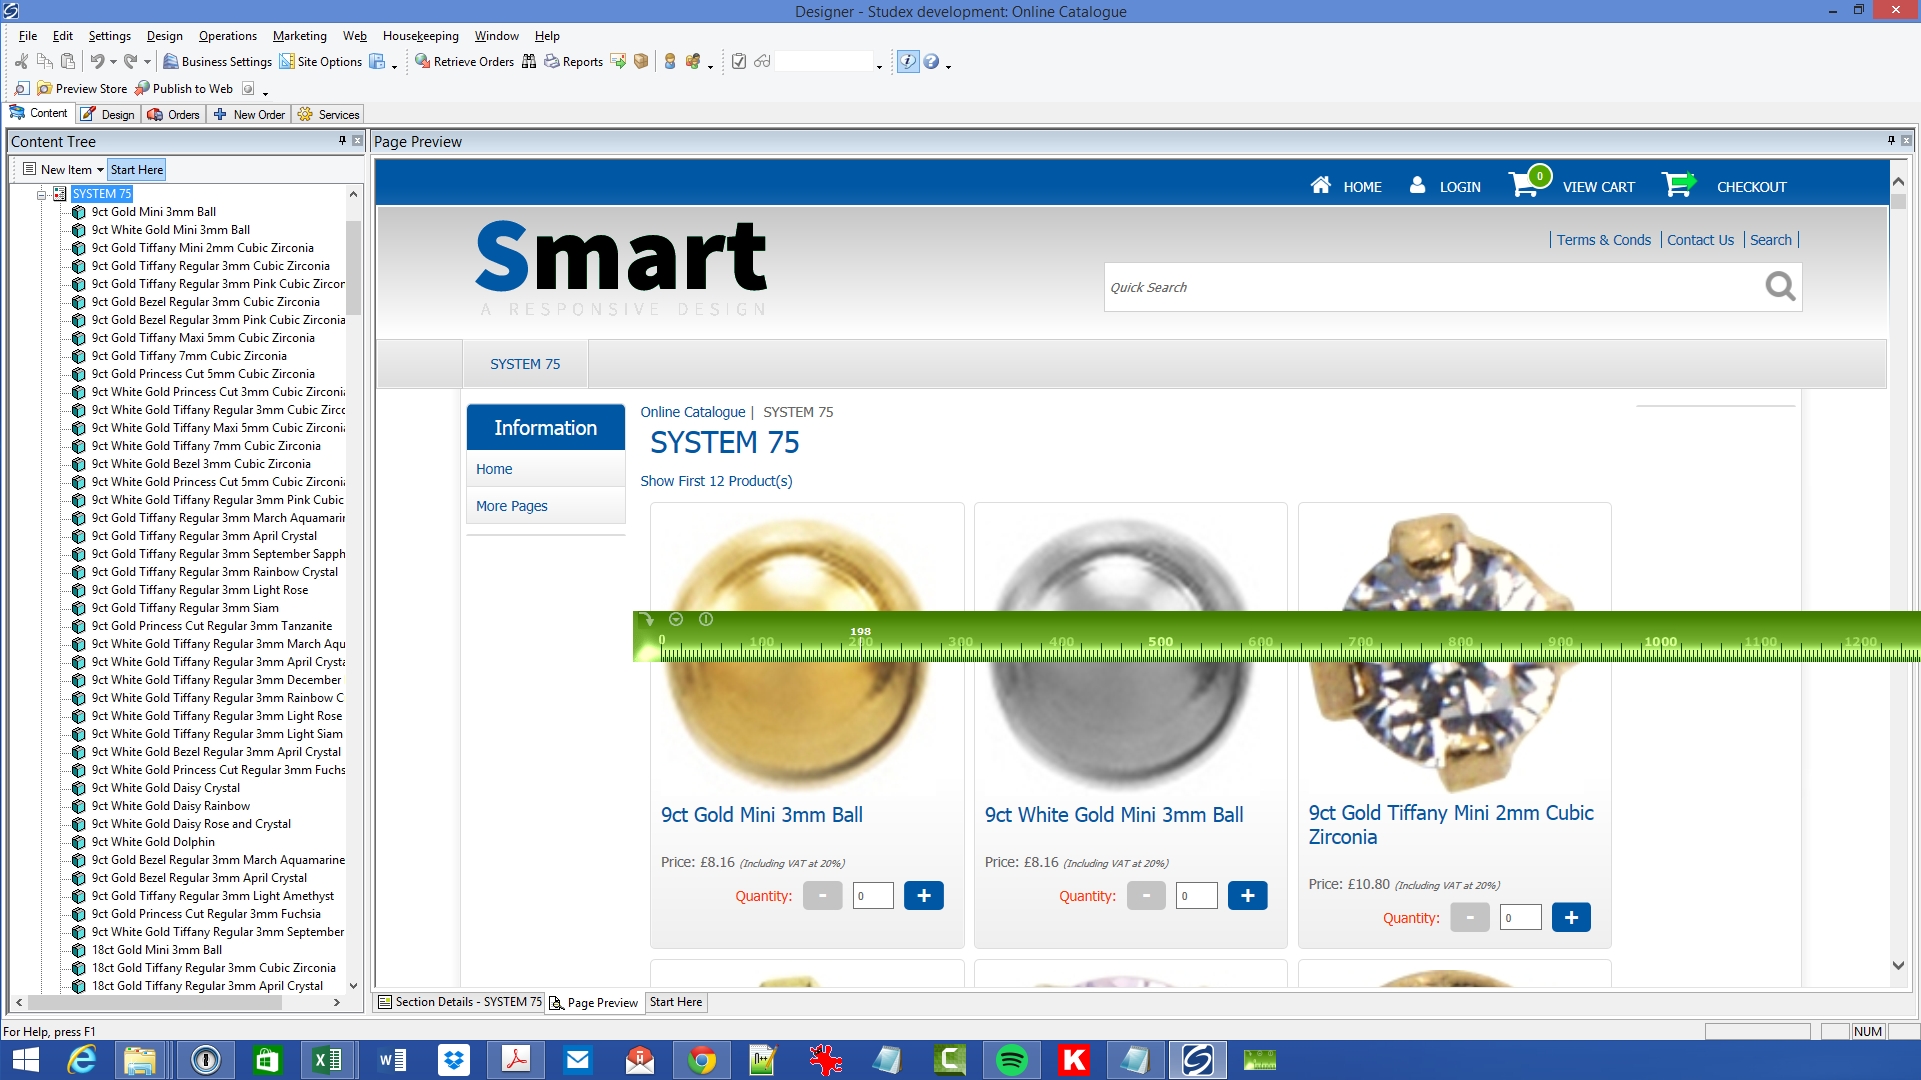
Task: Click the Terms & Conds link
Action: [1603, 240]
